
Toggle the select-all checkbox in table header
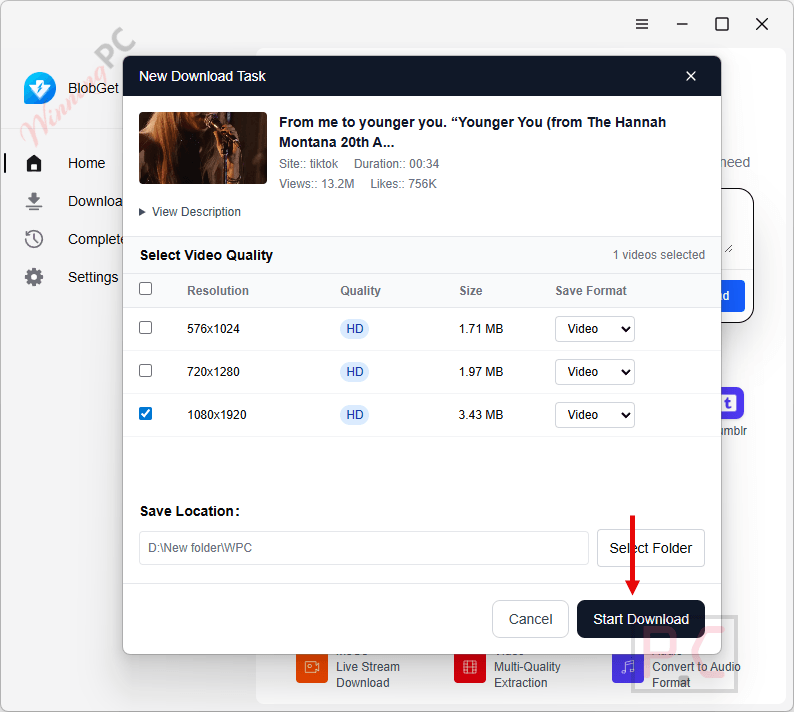click(145, 289)
